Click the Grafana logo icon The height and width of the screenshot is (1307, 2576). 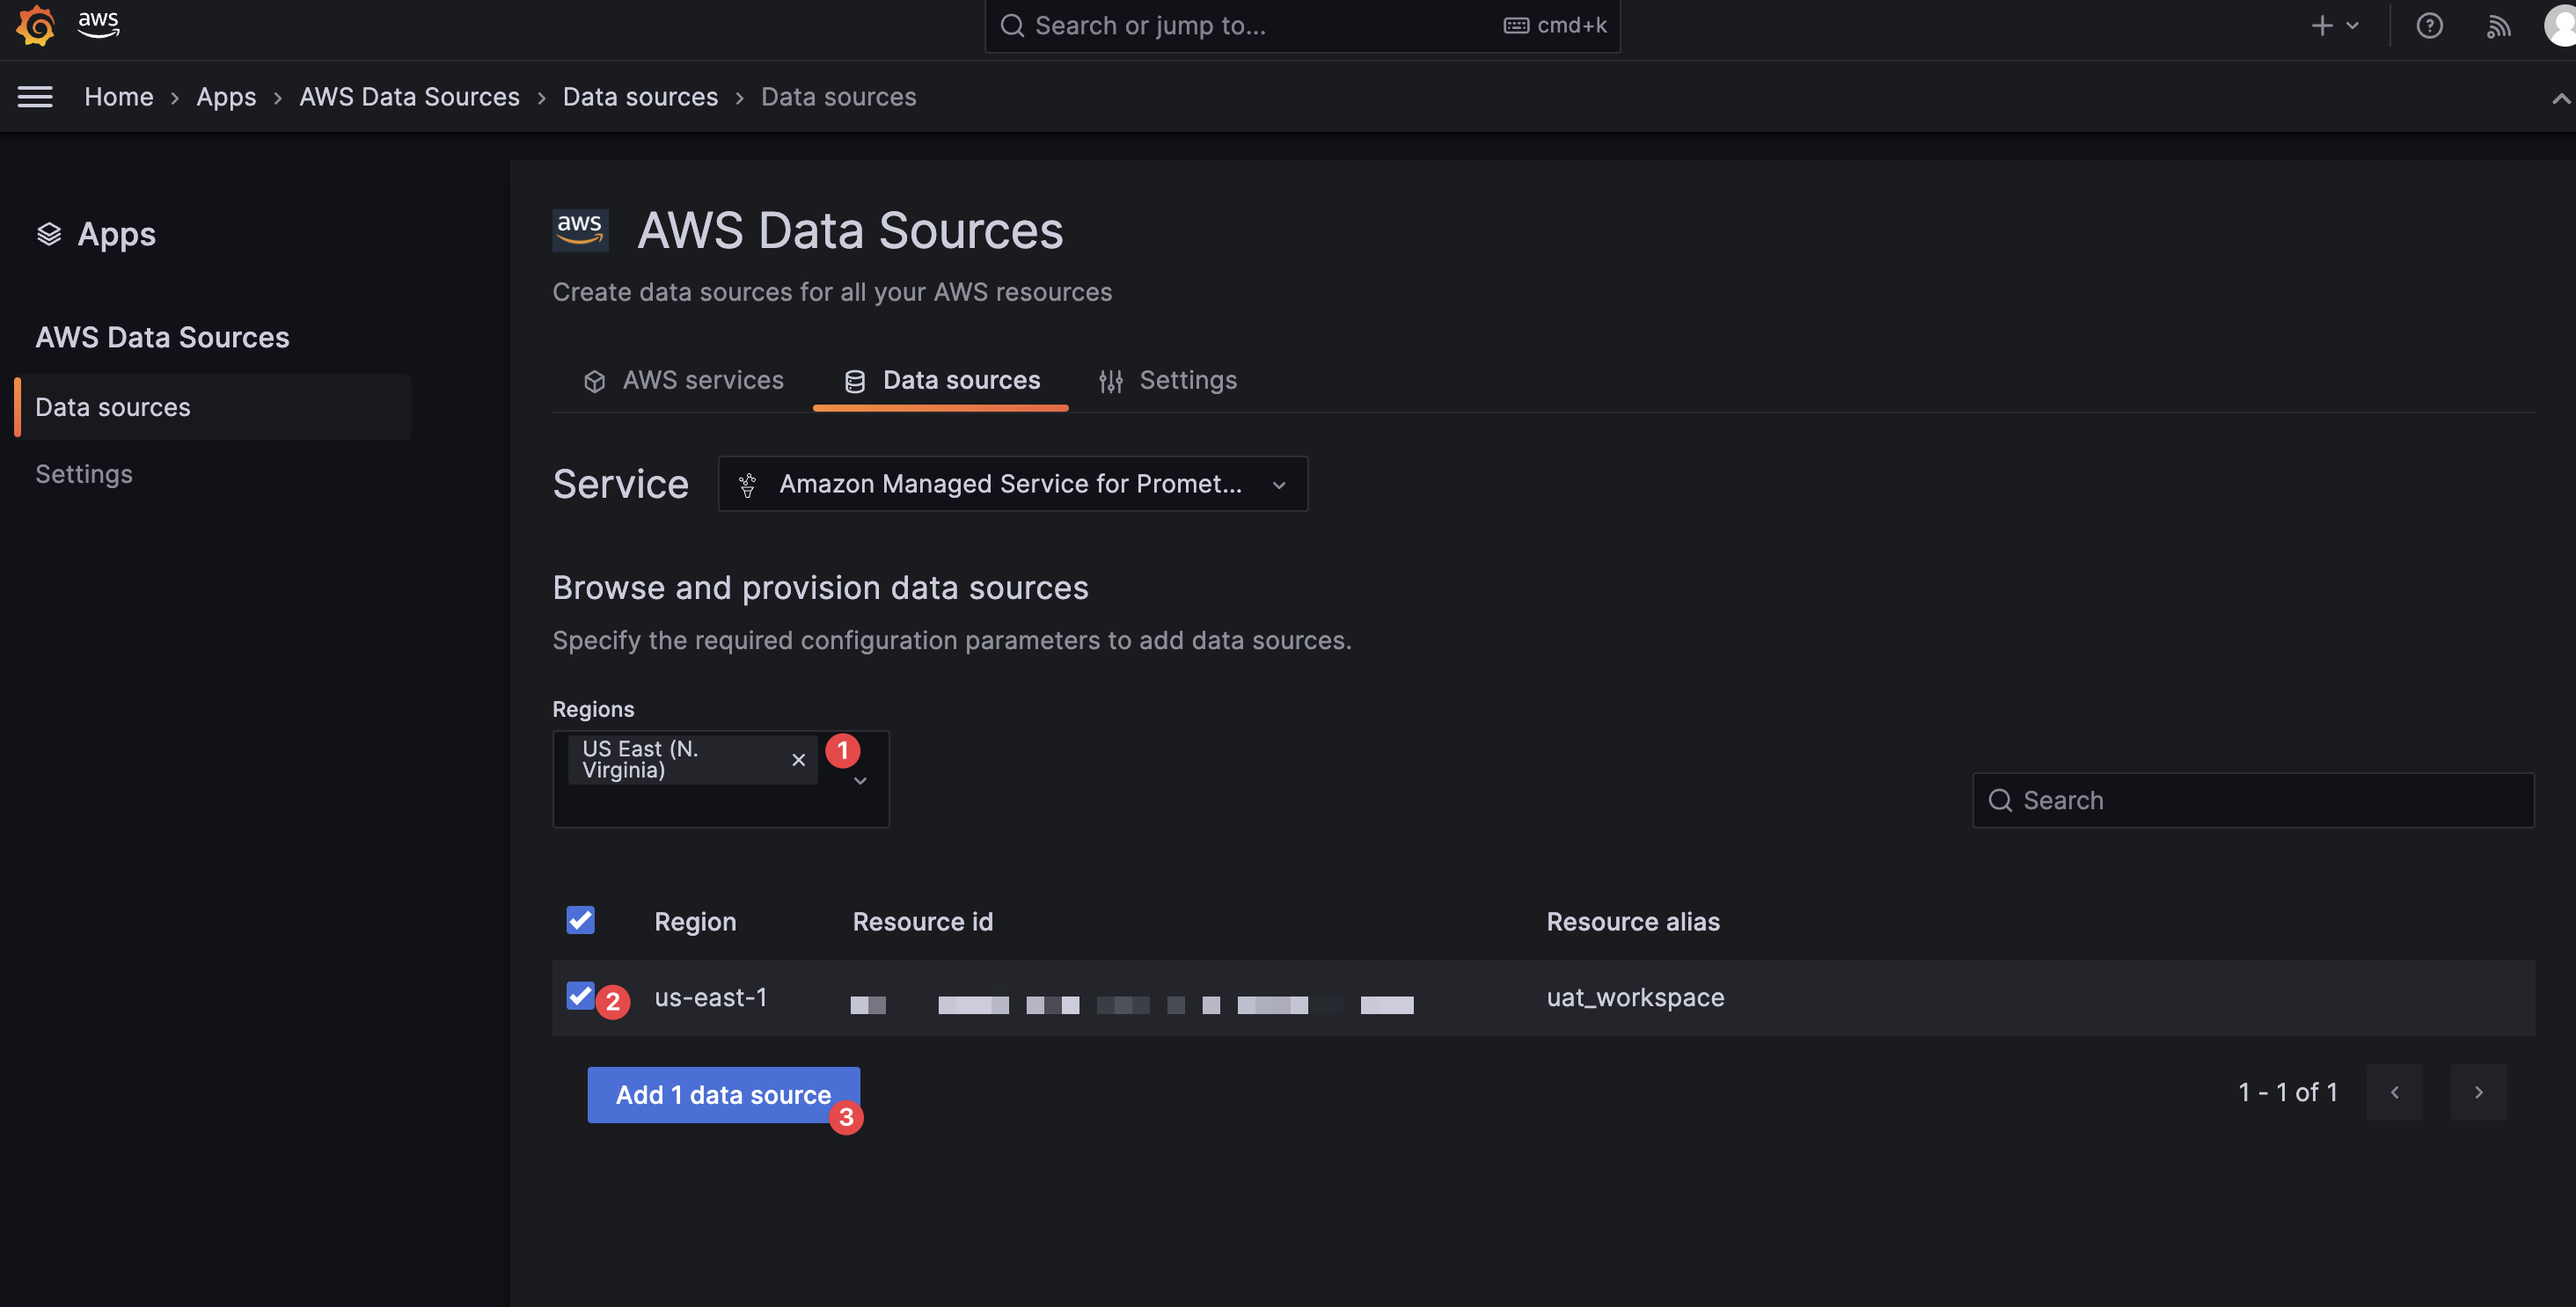coord(36,25)
